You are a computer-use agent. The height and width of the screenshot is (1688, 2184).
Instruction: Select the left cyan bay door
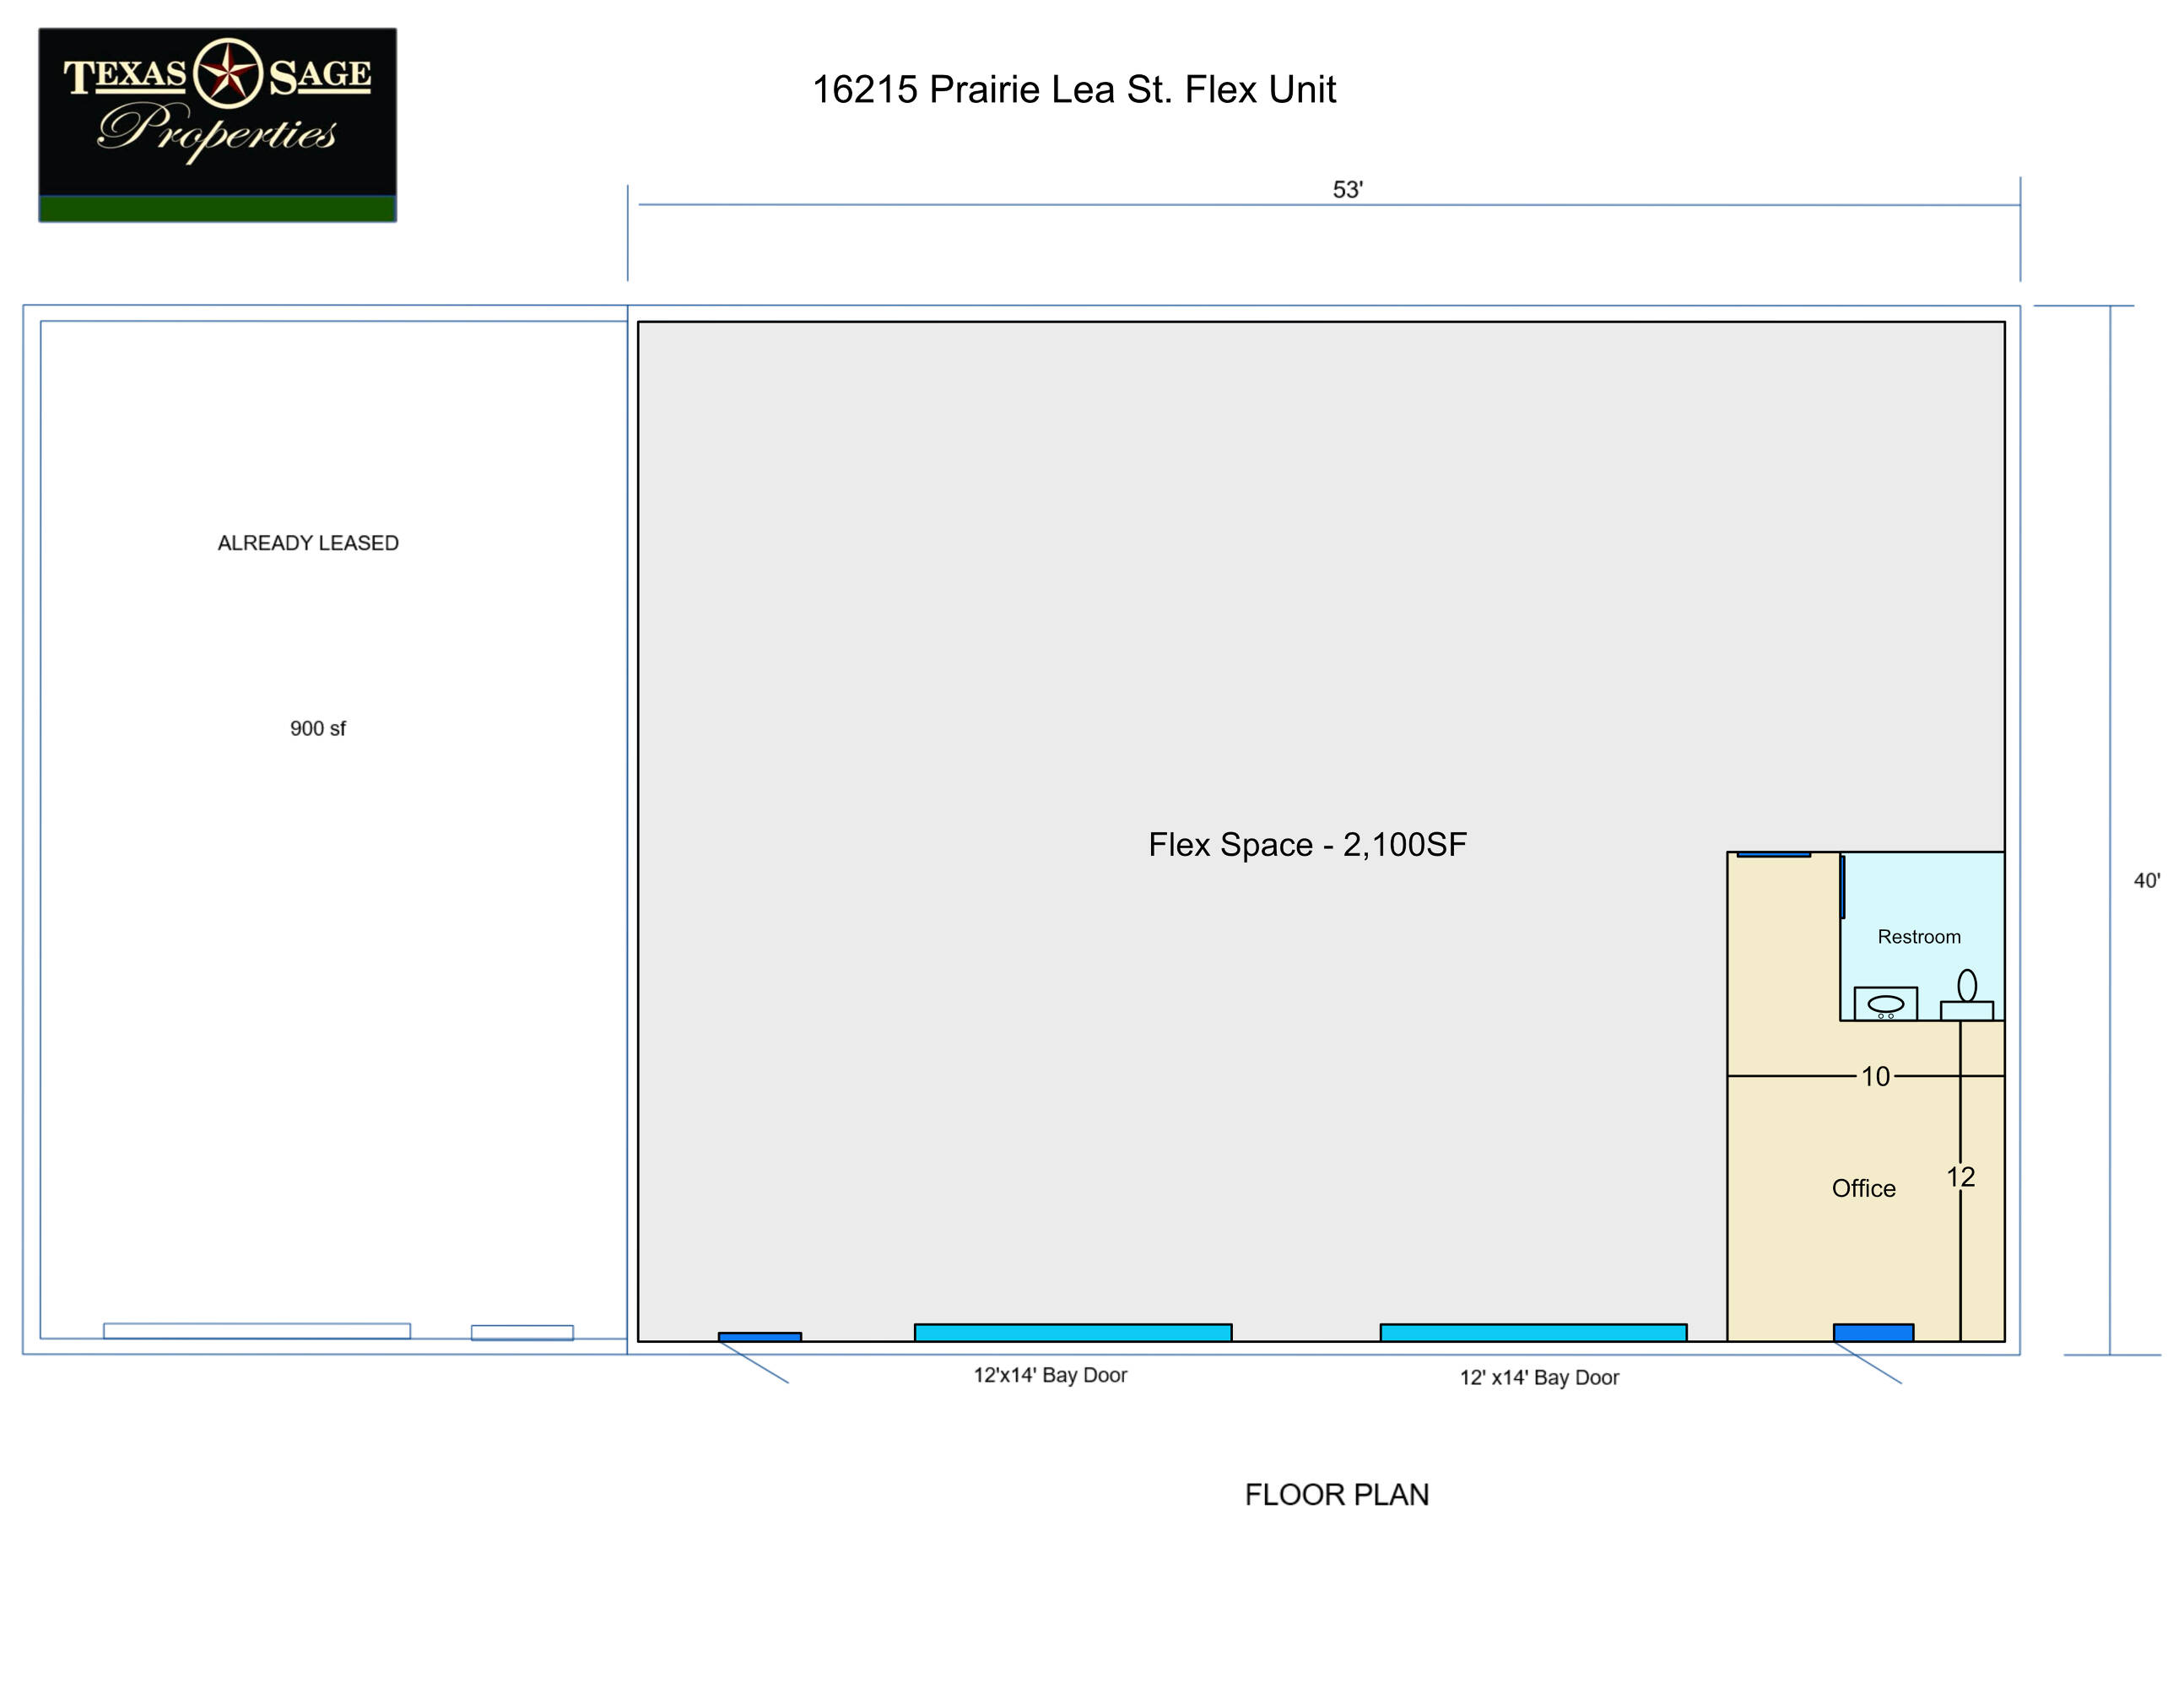click(1073, 1332)
